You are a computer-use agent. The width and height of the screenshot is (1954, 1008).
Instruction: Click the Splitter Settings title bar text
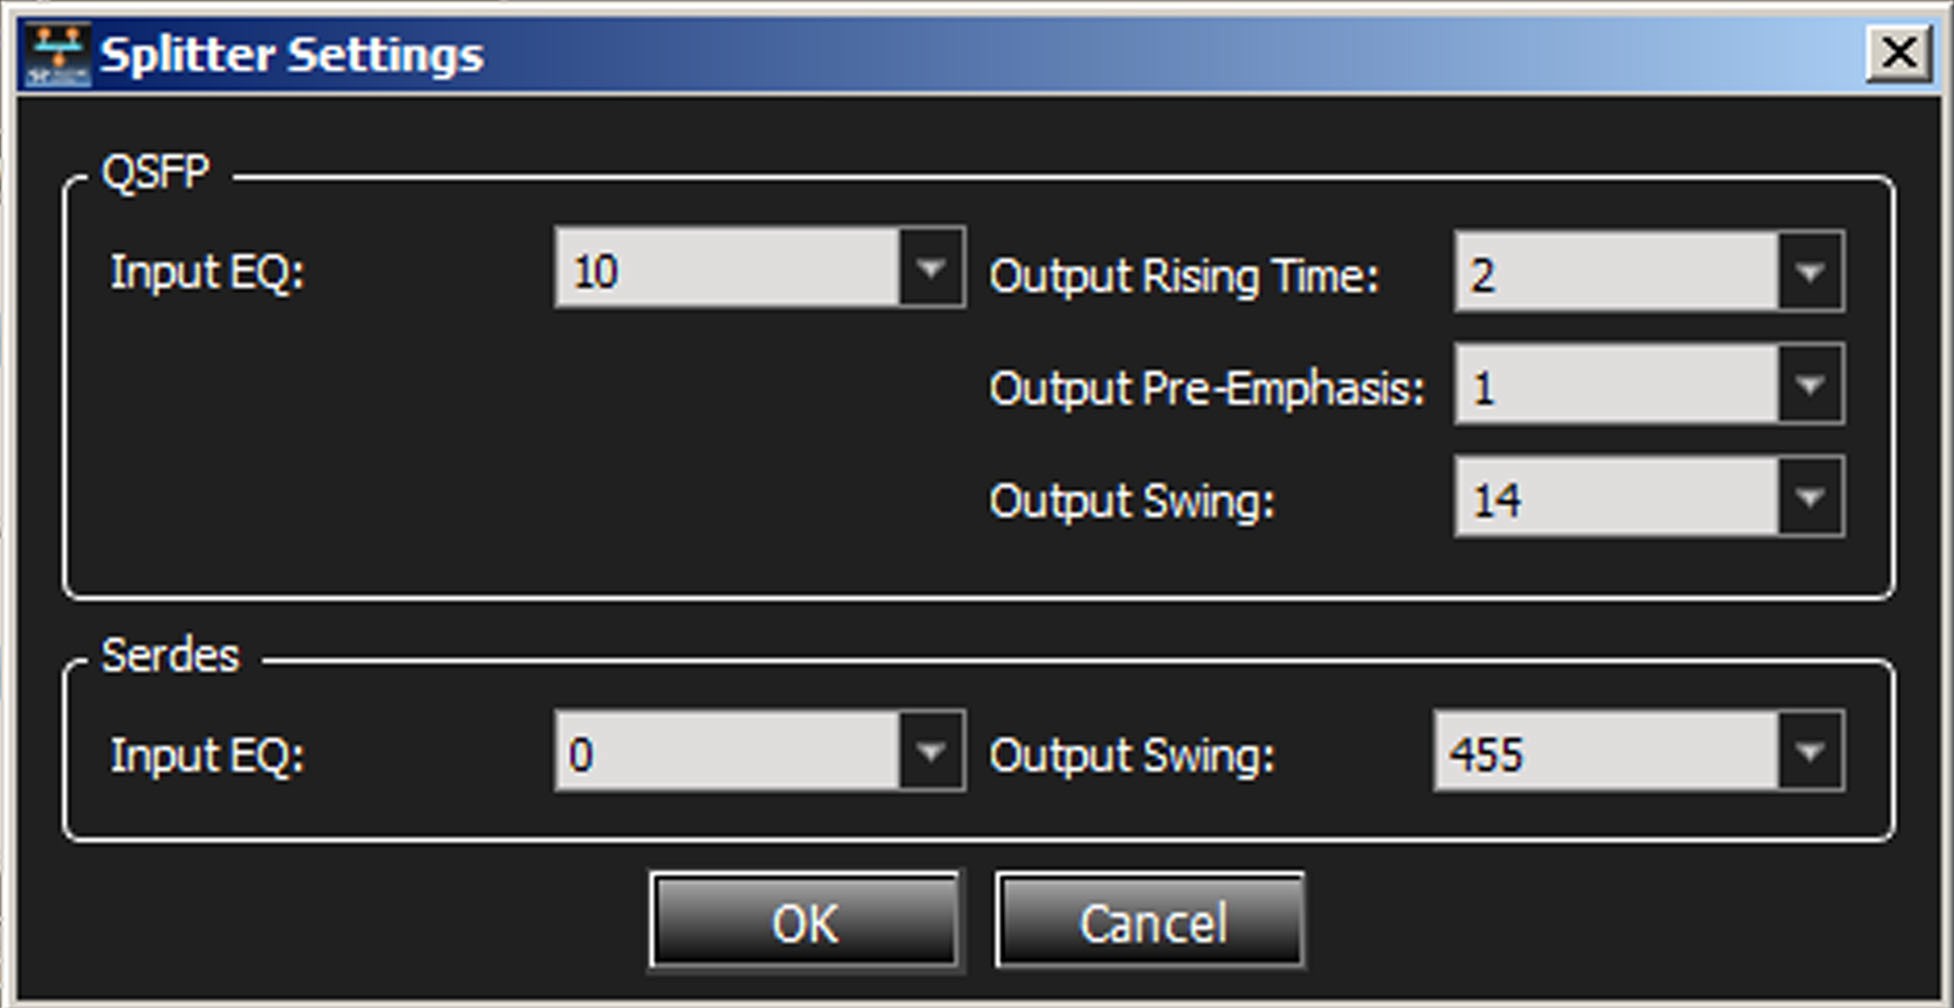pos(292,55)
